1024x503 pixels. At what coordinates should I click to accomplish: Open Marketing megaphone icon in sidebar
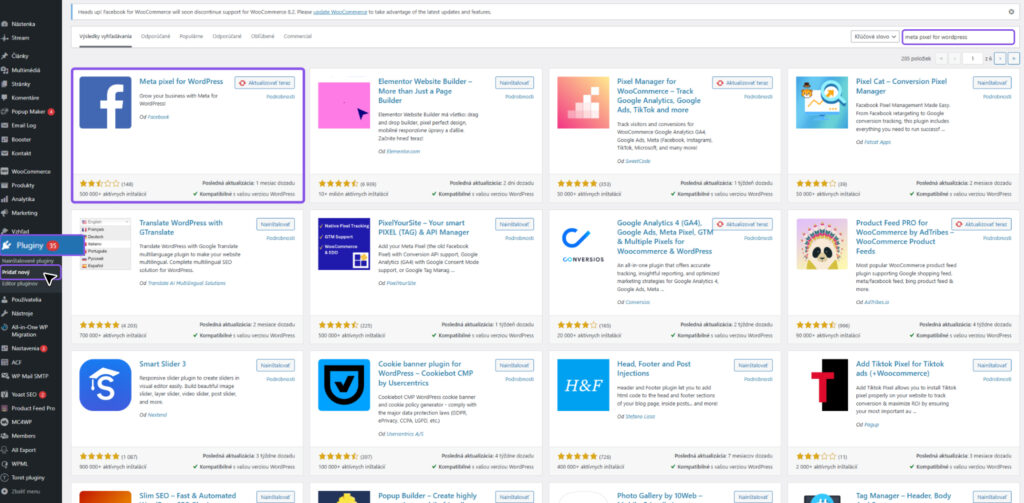tap(5, 213)
